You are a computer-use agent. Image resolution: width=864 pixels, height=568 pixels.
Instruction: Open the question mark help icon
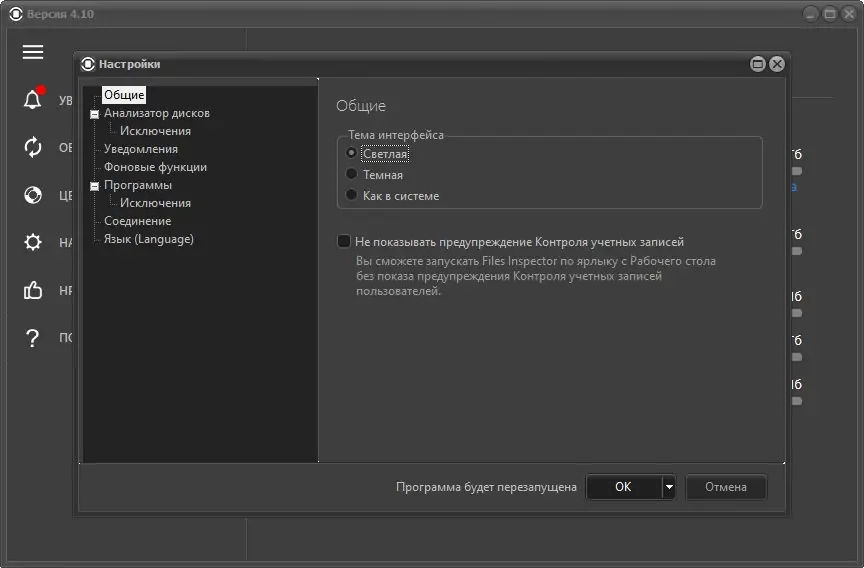pyautogui.click(x=33, y=337)
